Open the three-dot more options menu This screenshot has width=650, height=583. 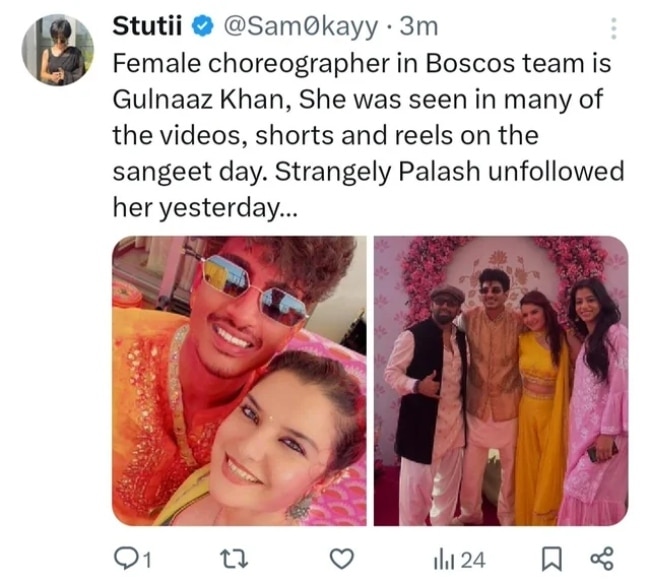click(613, 28)
